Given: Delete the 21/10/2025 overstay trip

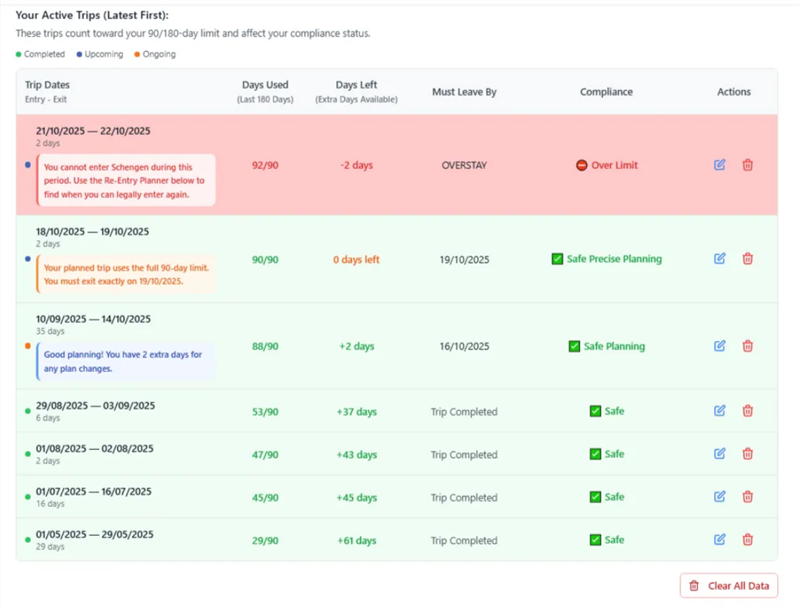Looking at the screenshot, I should point(747,165).
